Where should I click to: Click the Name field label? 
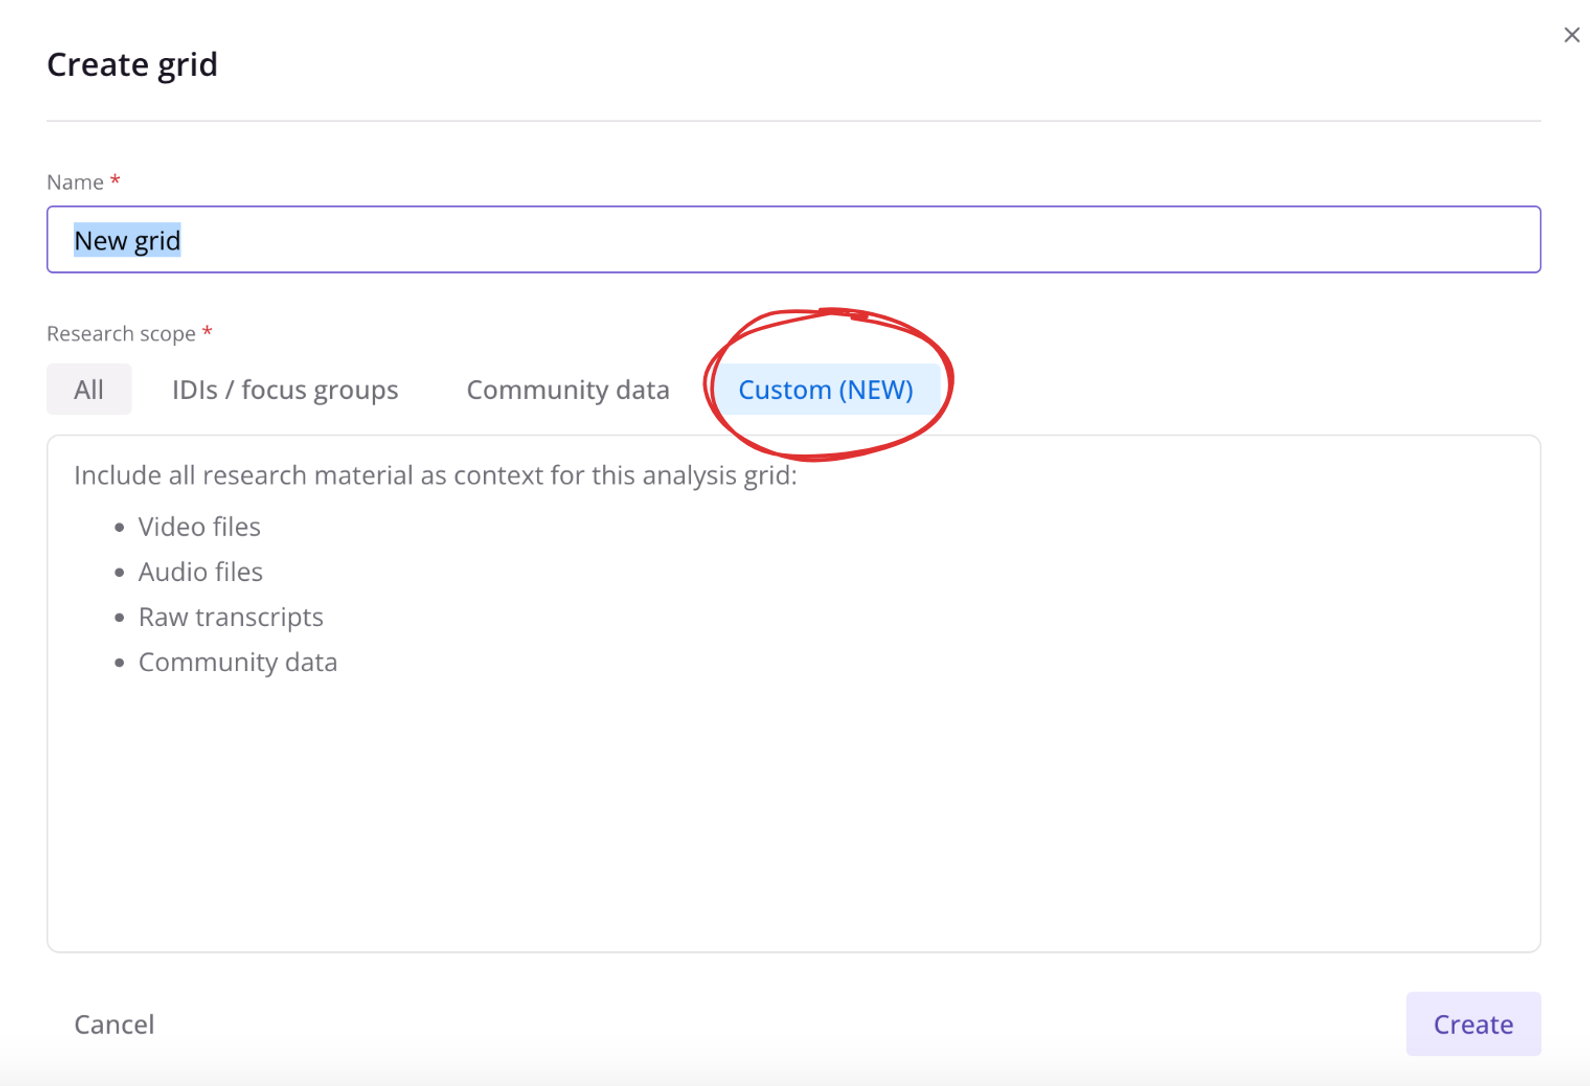tap(75, 182)
